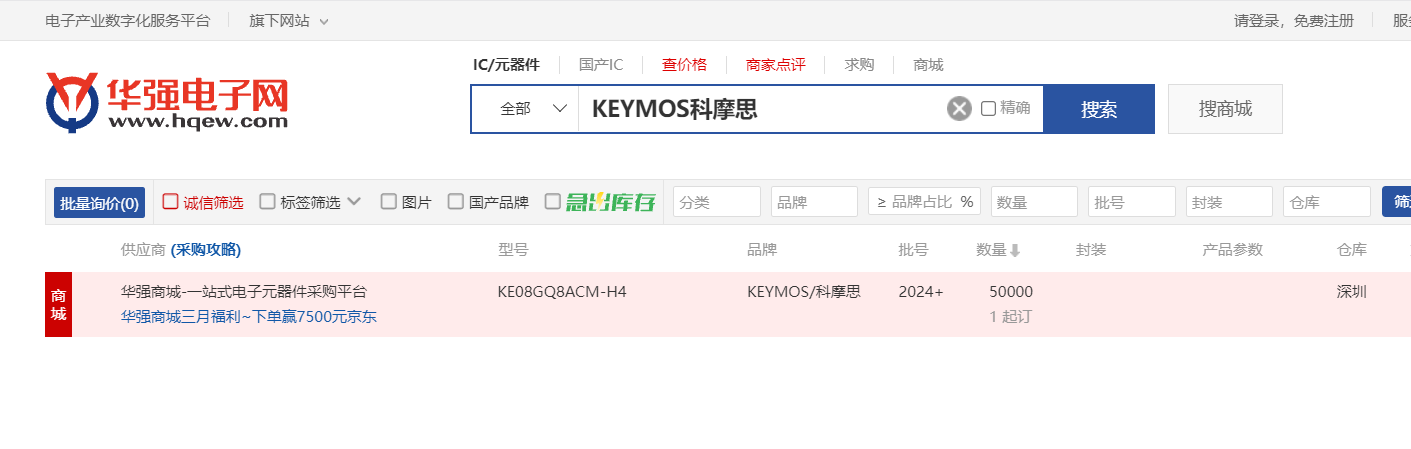Click part number KE08GQ8ACM-H4
Viewport: 1411px width, 449px height.
pyautogui.click(x=562, y=292)
